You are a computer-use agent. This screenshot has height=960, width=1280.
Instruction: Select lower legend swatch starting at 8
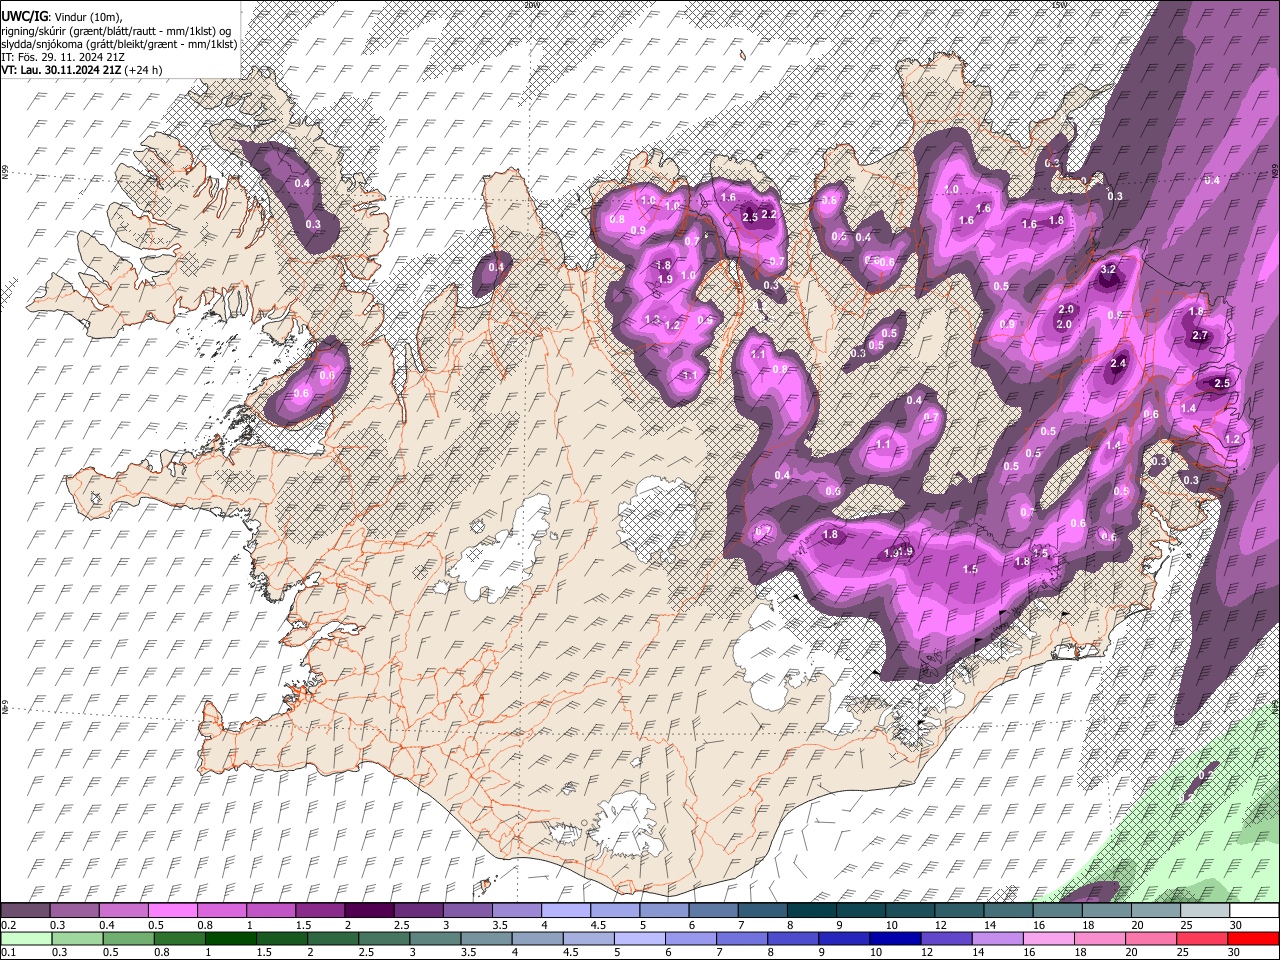792,938
